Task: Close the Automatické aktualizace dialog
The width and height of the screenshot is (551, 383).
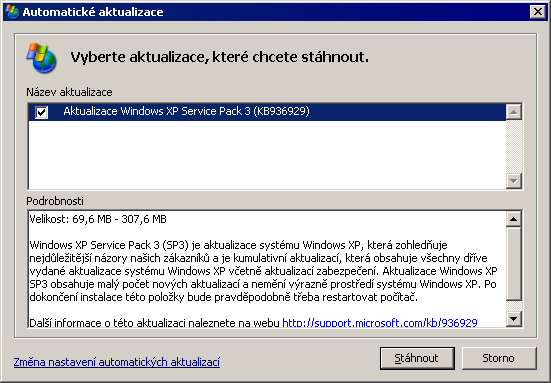Action: pos(538,12)
